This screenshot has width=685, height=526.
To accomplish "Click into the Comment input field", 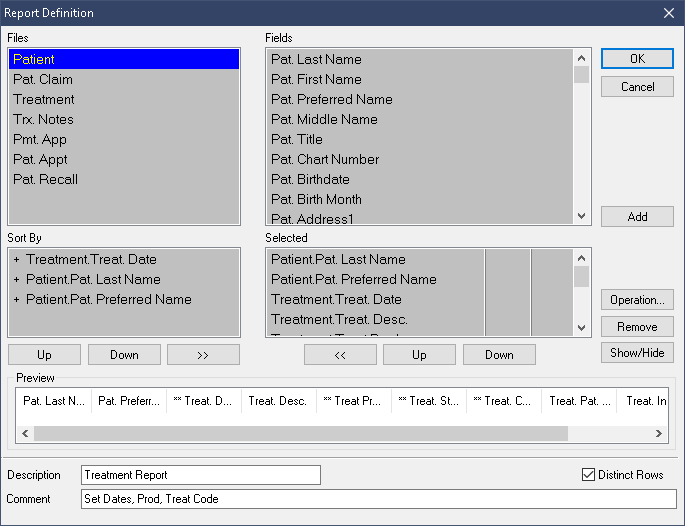I will point(378,499).
